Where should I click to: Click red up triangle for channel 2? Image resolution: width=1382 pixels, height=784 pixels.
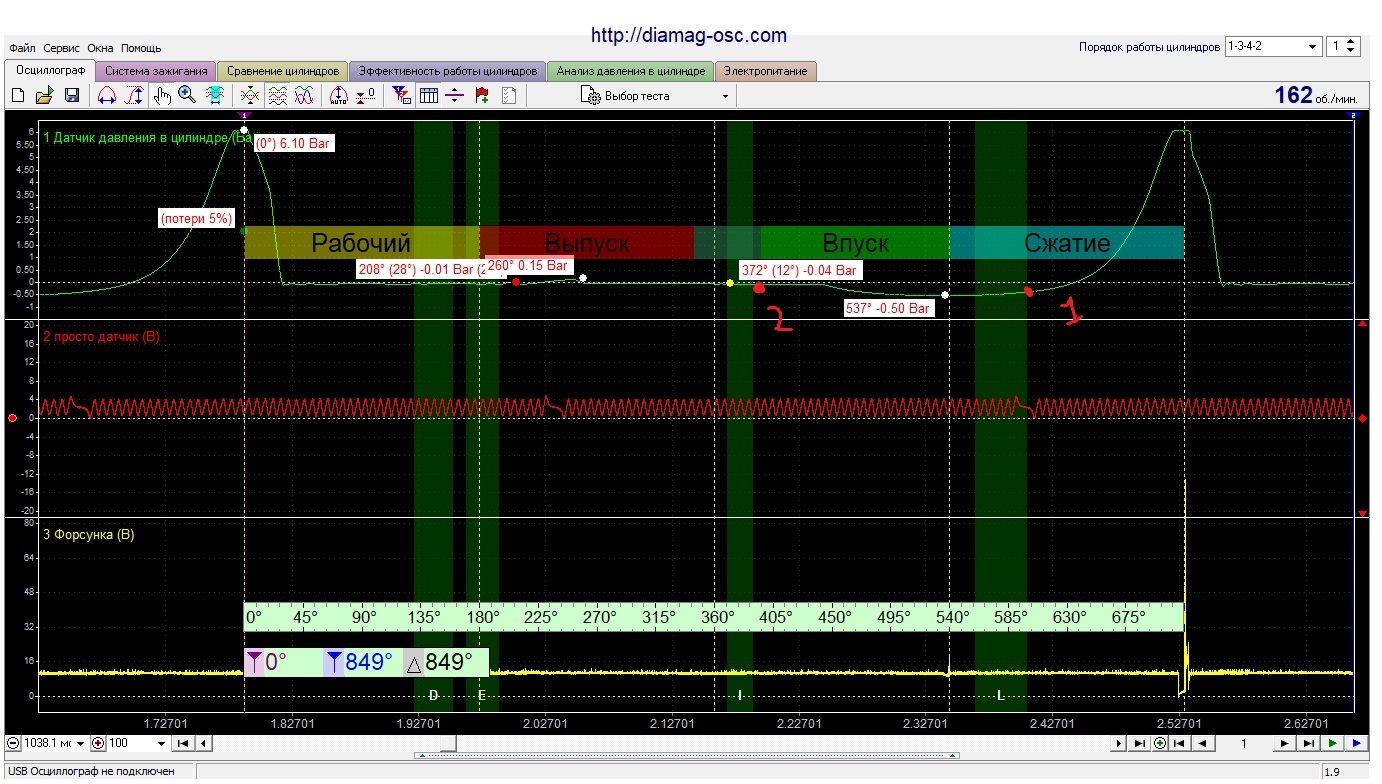tap(1362, 325)
